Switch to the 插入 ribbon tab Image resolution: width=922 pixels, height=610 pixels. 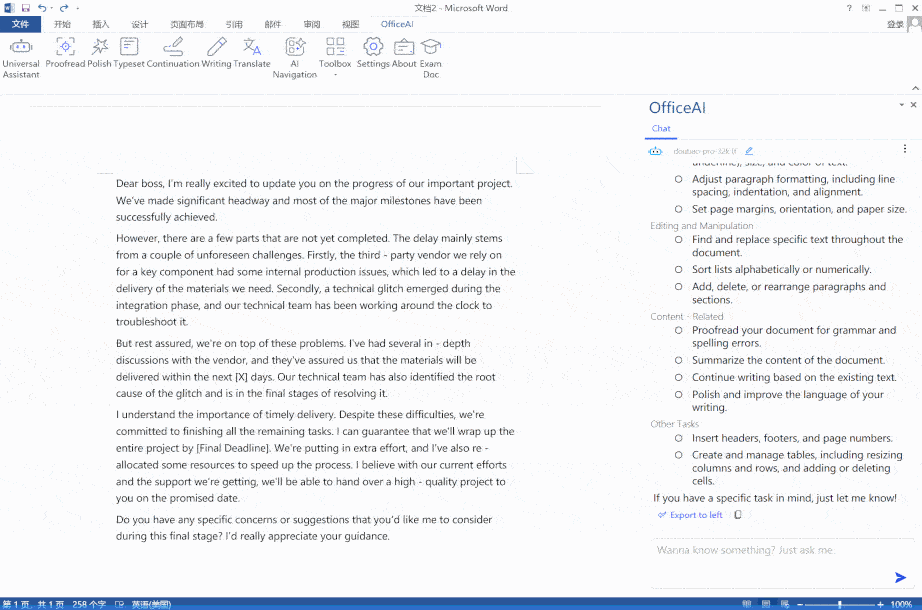[x=101, y=24]
